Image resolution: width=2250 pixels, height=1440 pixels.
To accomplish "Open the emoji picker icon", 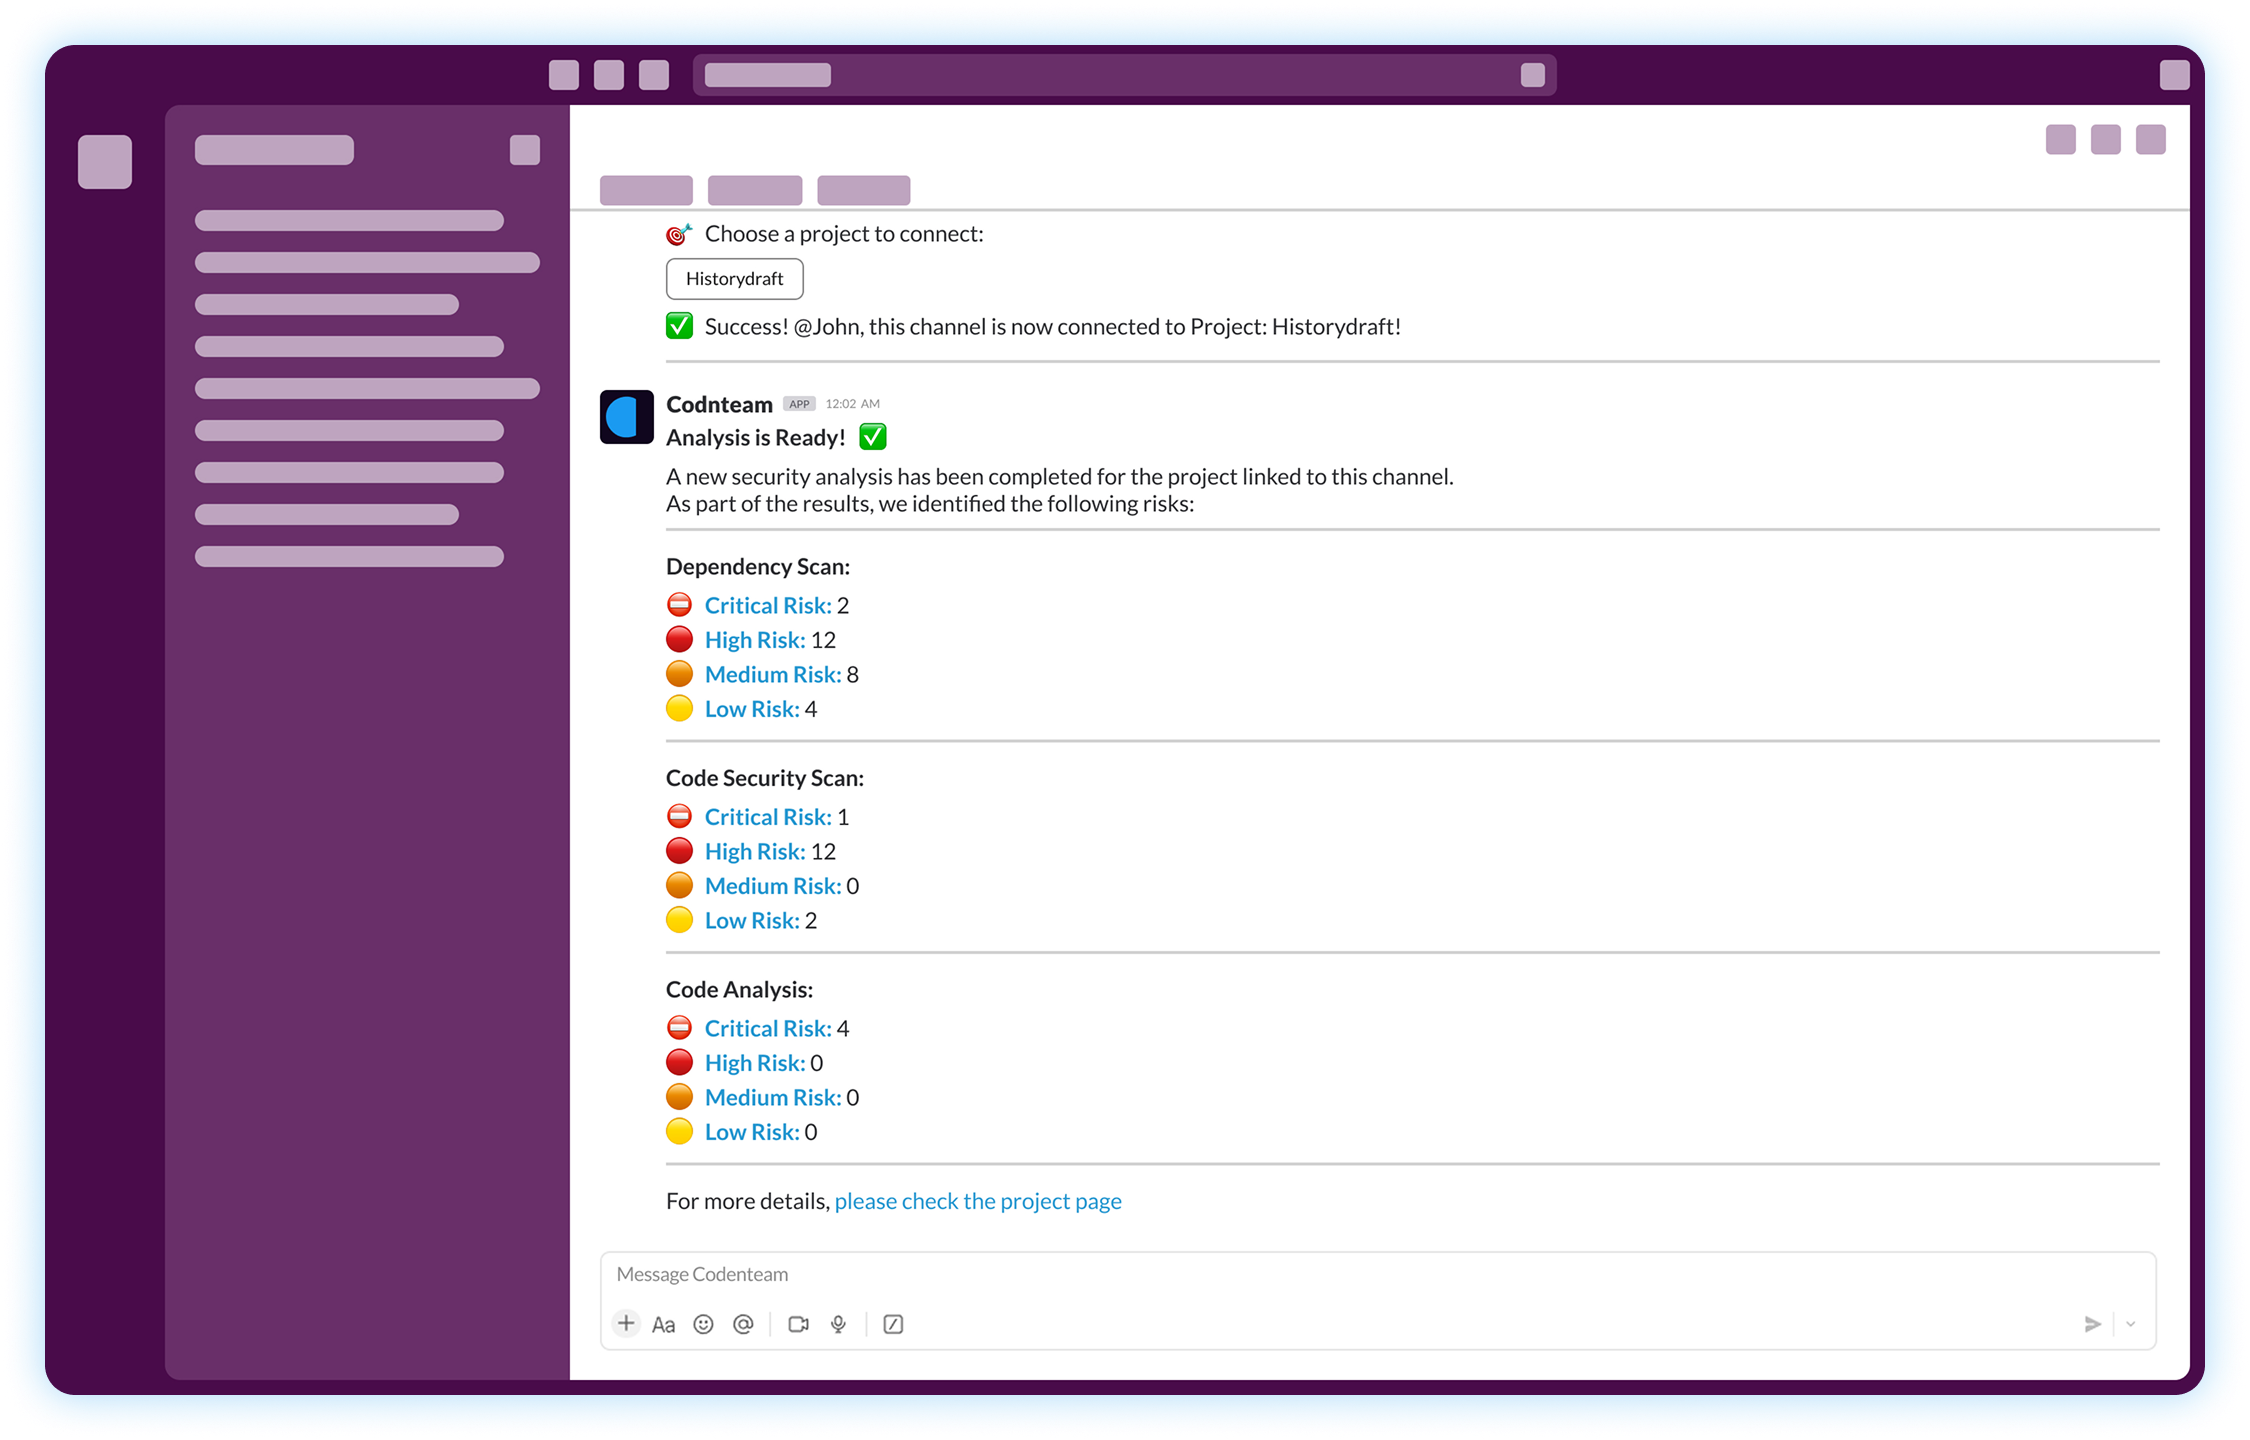I will click(x=703, y=1324).
